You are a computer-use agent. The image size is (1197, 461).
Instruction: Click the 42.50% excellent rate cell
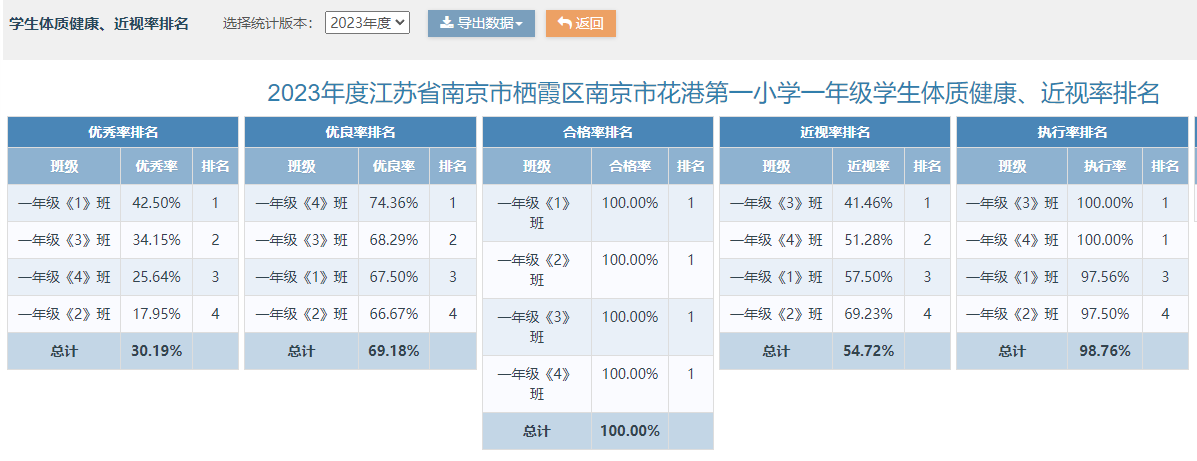point(156,203)
